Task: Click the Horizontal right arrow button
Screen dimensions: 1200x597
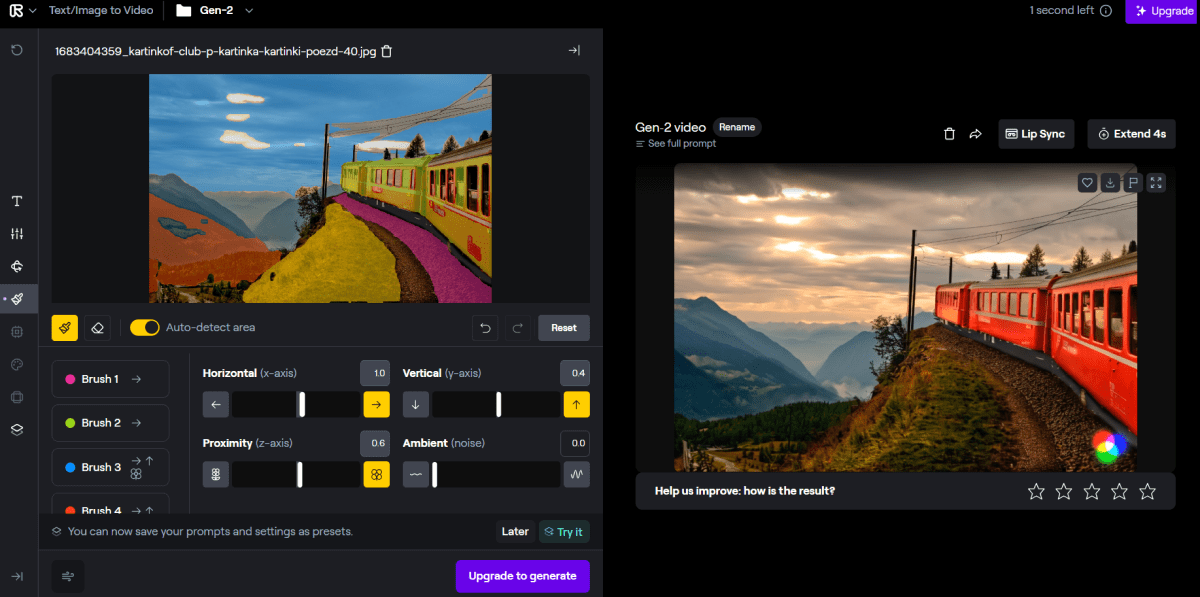Action: [x=376, y=404]
